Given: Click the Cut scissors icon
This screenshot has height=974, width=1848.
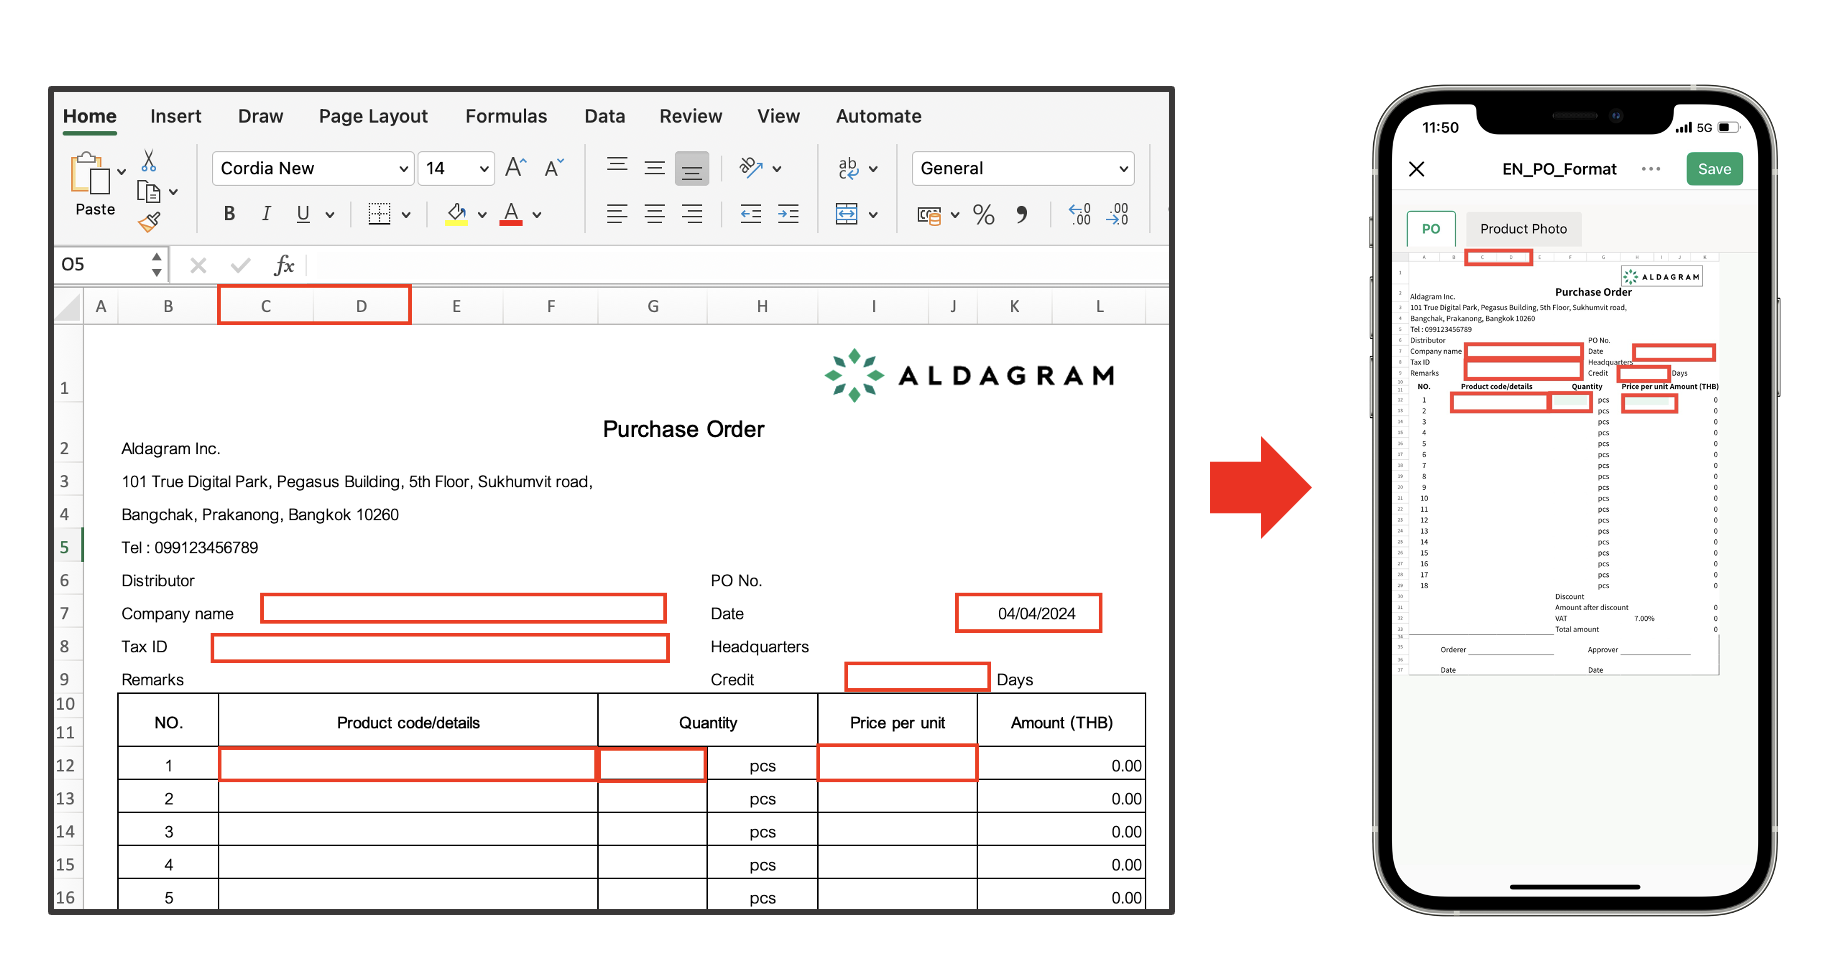Looking at the screenshot, I should coord(149,161).
